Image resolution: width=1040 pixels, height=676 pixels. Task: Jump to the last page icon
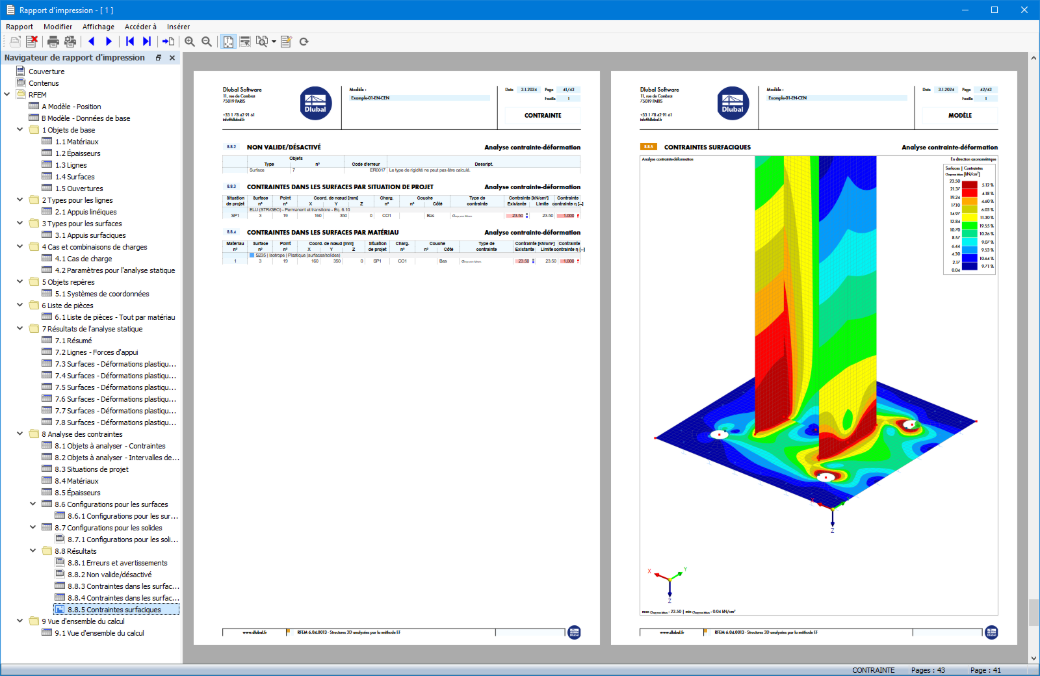click(x=147, y=42)
